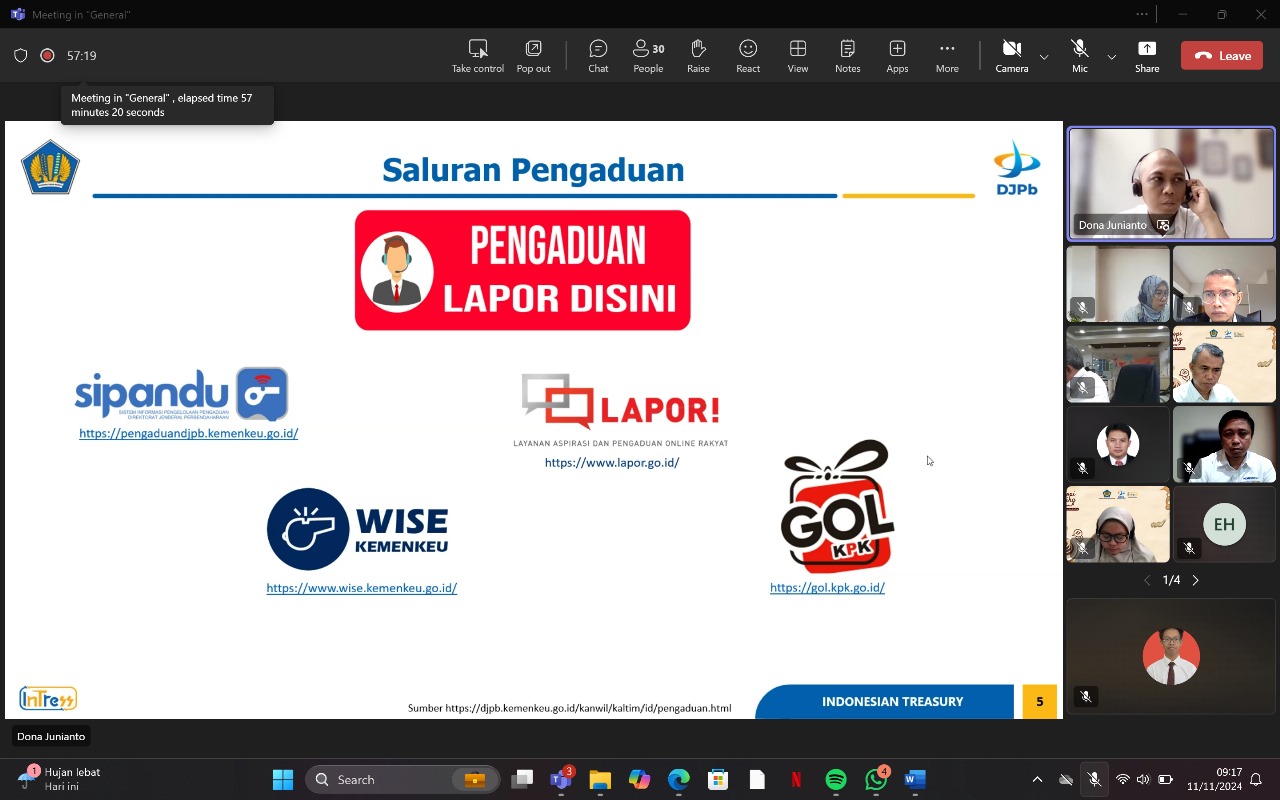Open Netflix from the taskbar
The height and width of the screenshot is (800, 1280).
click(x=796, y=780)
